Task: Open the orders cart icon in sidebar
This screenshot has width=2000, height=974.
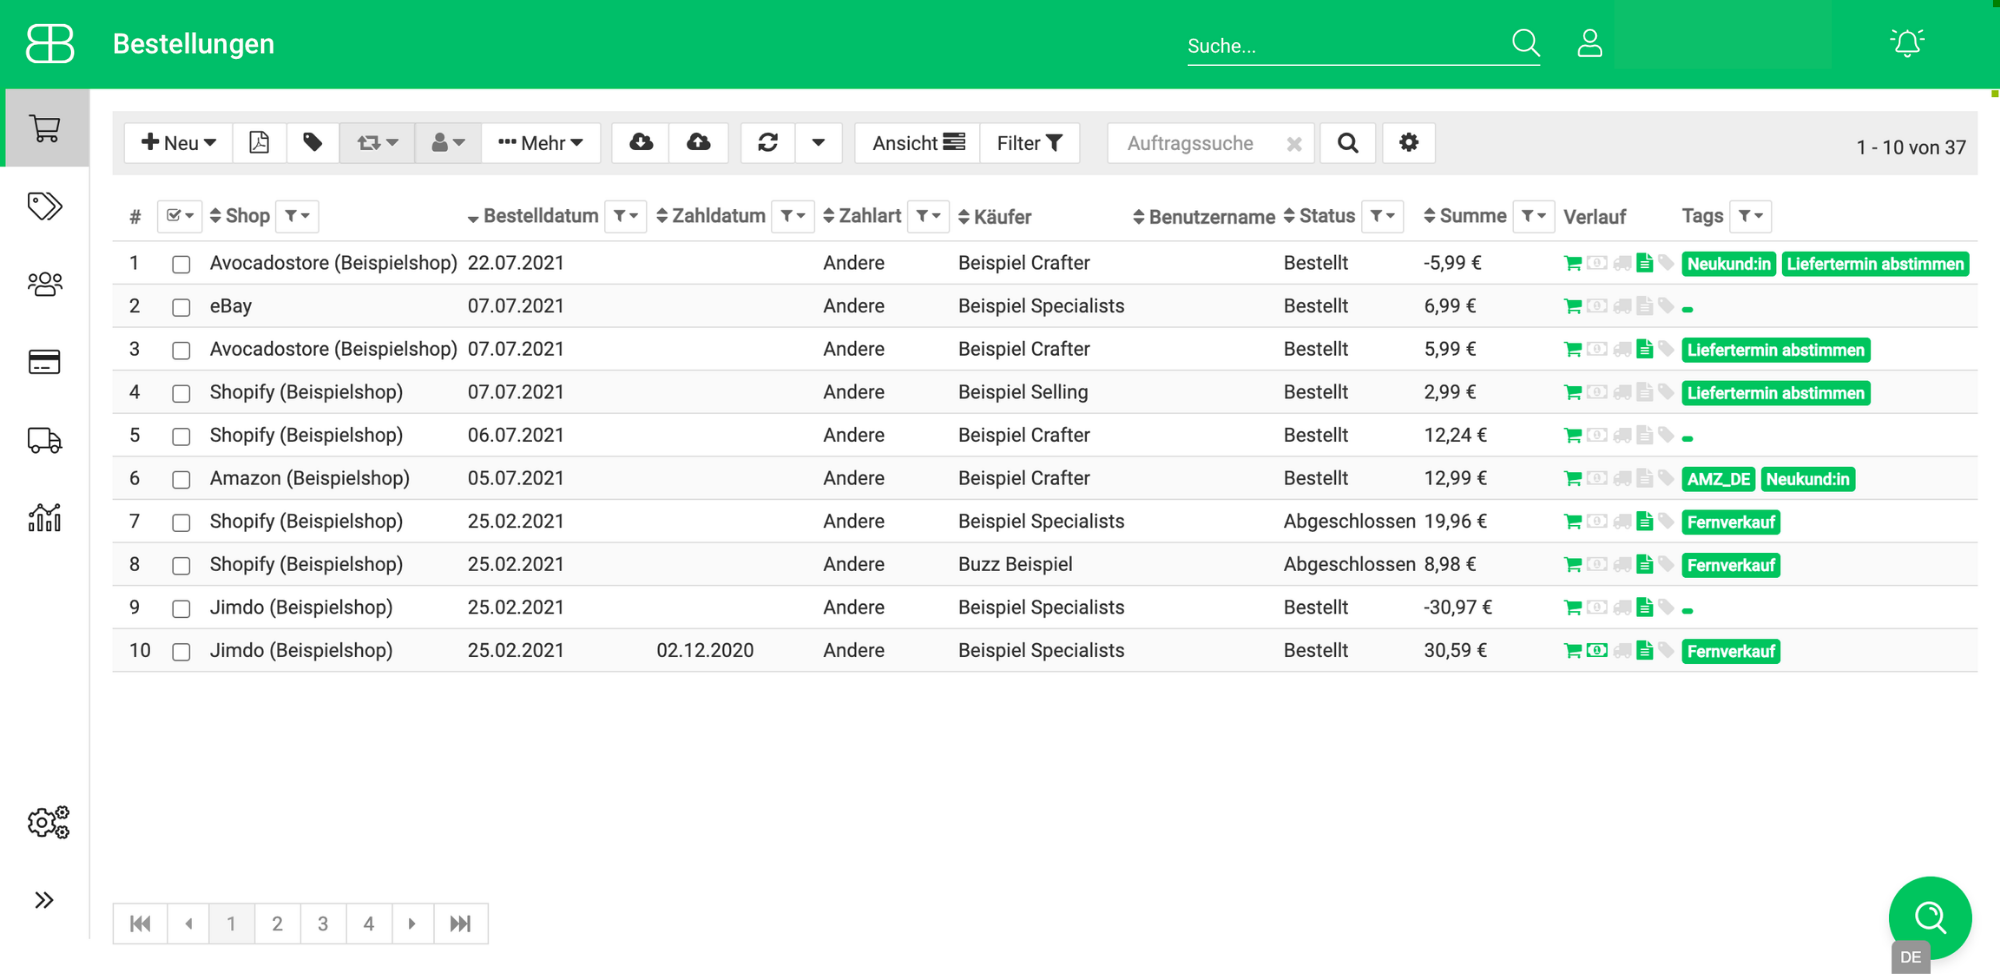Action: [45, 128]
